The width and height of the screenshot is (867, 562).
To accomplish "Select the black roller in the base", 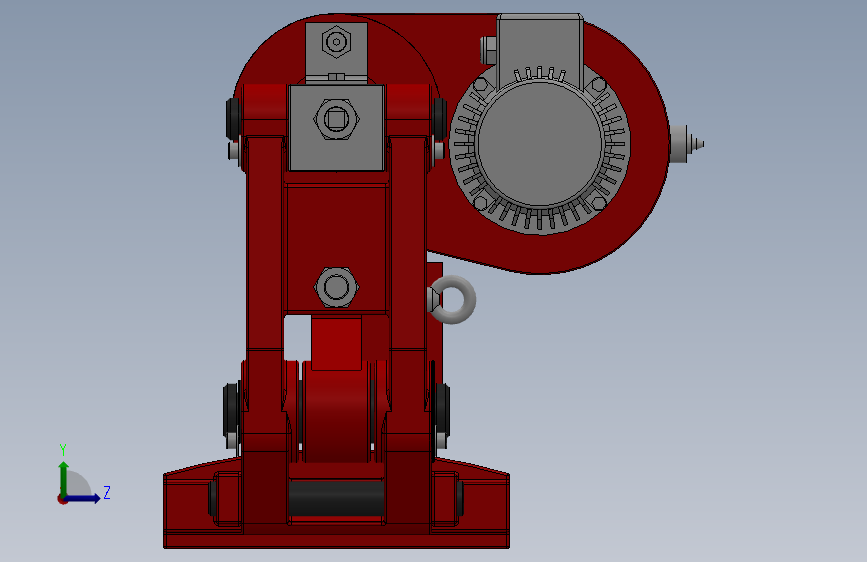I will 336,498.
